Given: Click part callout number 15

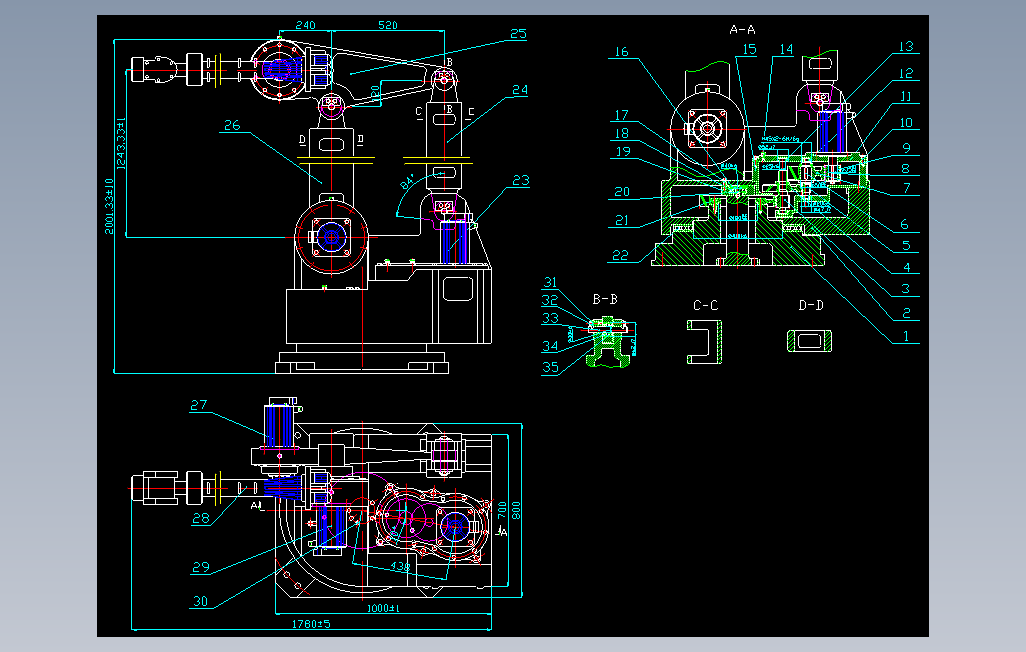Looking at the screenshot, I should [x=750, y=49].
